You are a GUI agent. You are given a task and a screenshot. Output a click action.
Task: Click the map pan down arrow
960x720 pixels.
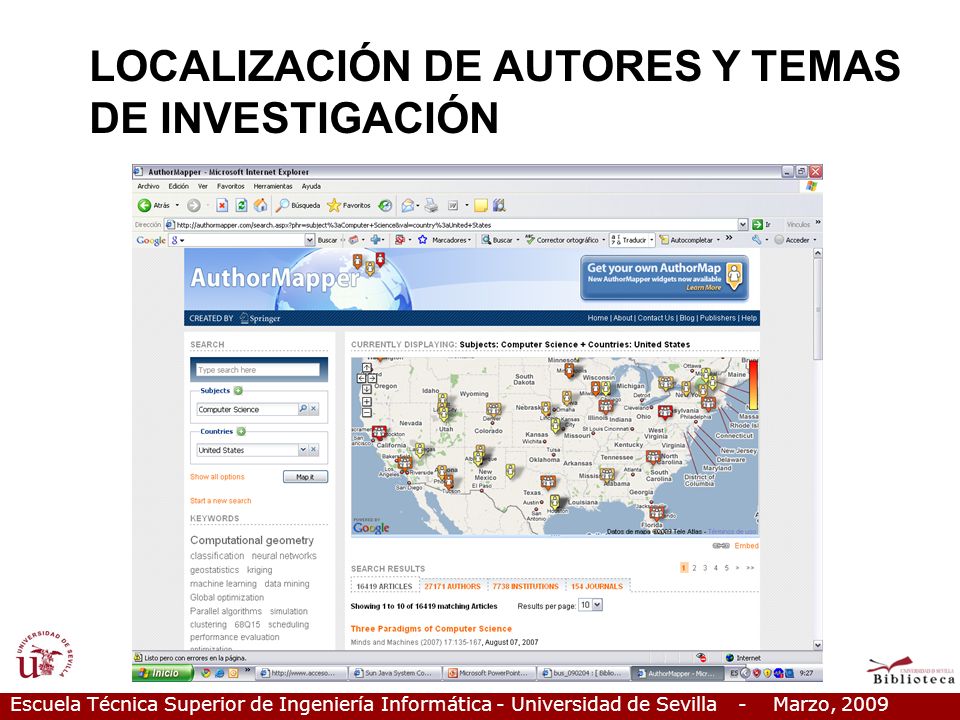[367, 389]
